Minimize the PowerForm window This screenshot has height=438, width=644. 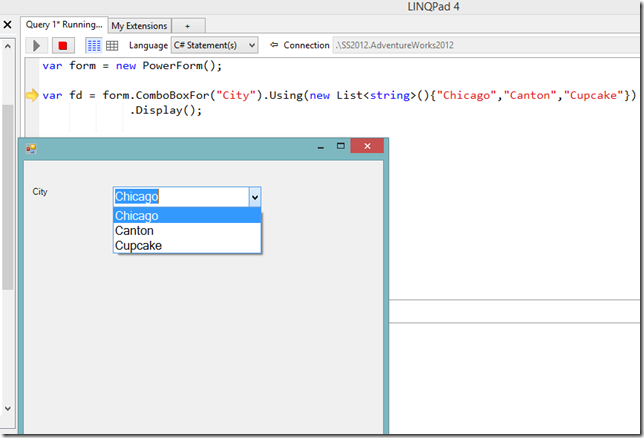[321, 146]
